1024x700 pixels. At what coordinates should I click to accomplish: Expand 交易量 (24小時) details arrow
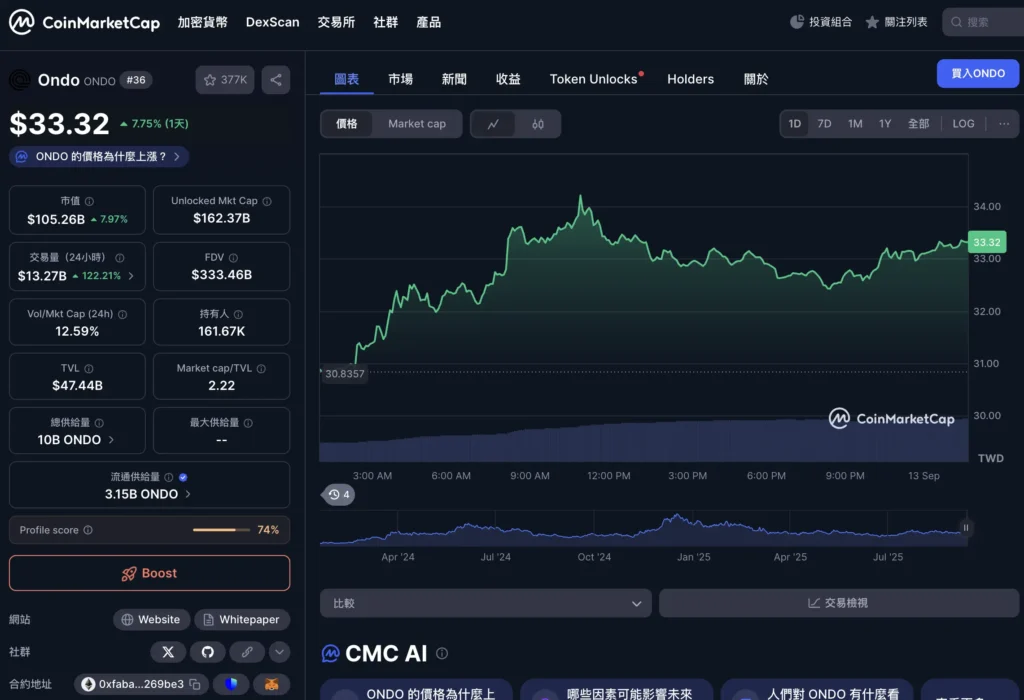[131, 276]
